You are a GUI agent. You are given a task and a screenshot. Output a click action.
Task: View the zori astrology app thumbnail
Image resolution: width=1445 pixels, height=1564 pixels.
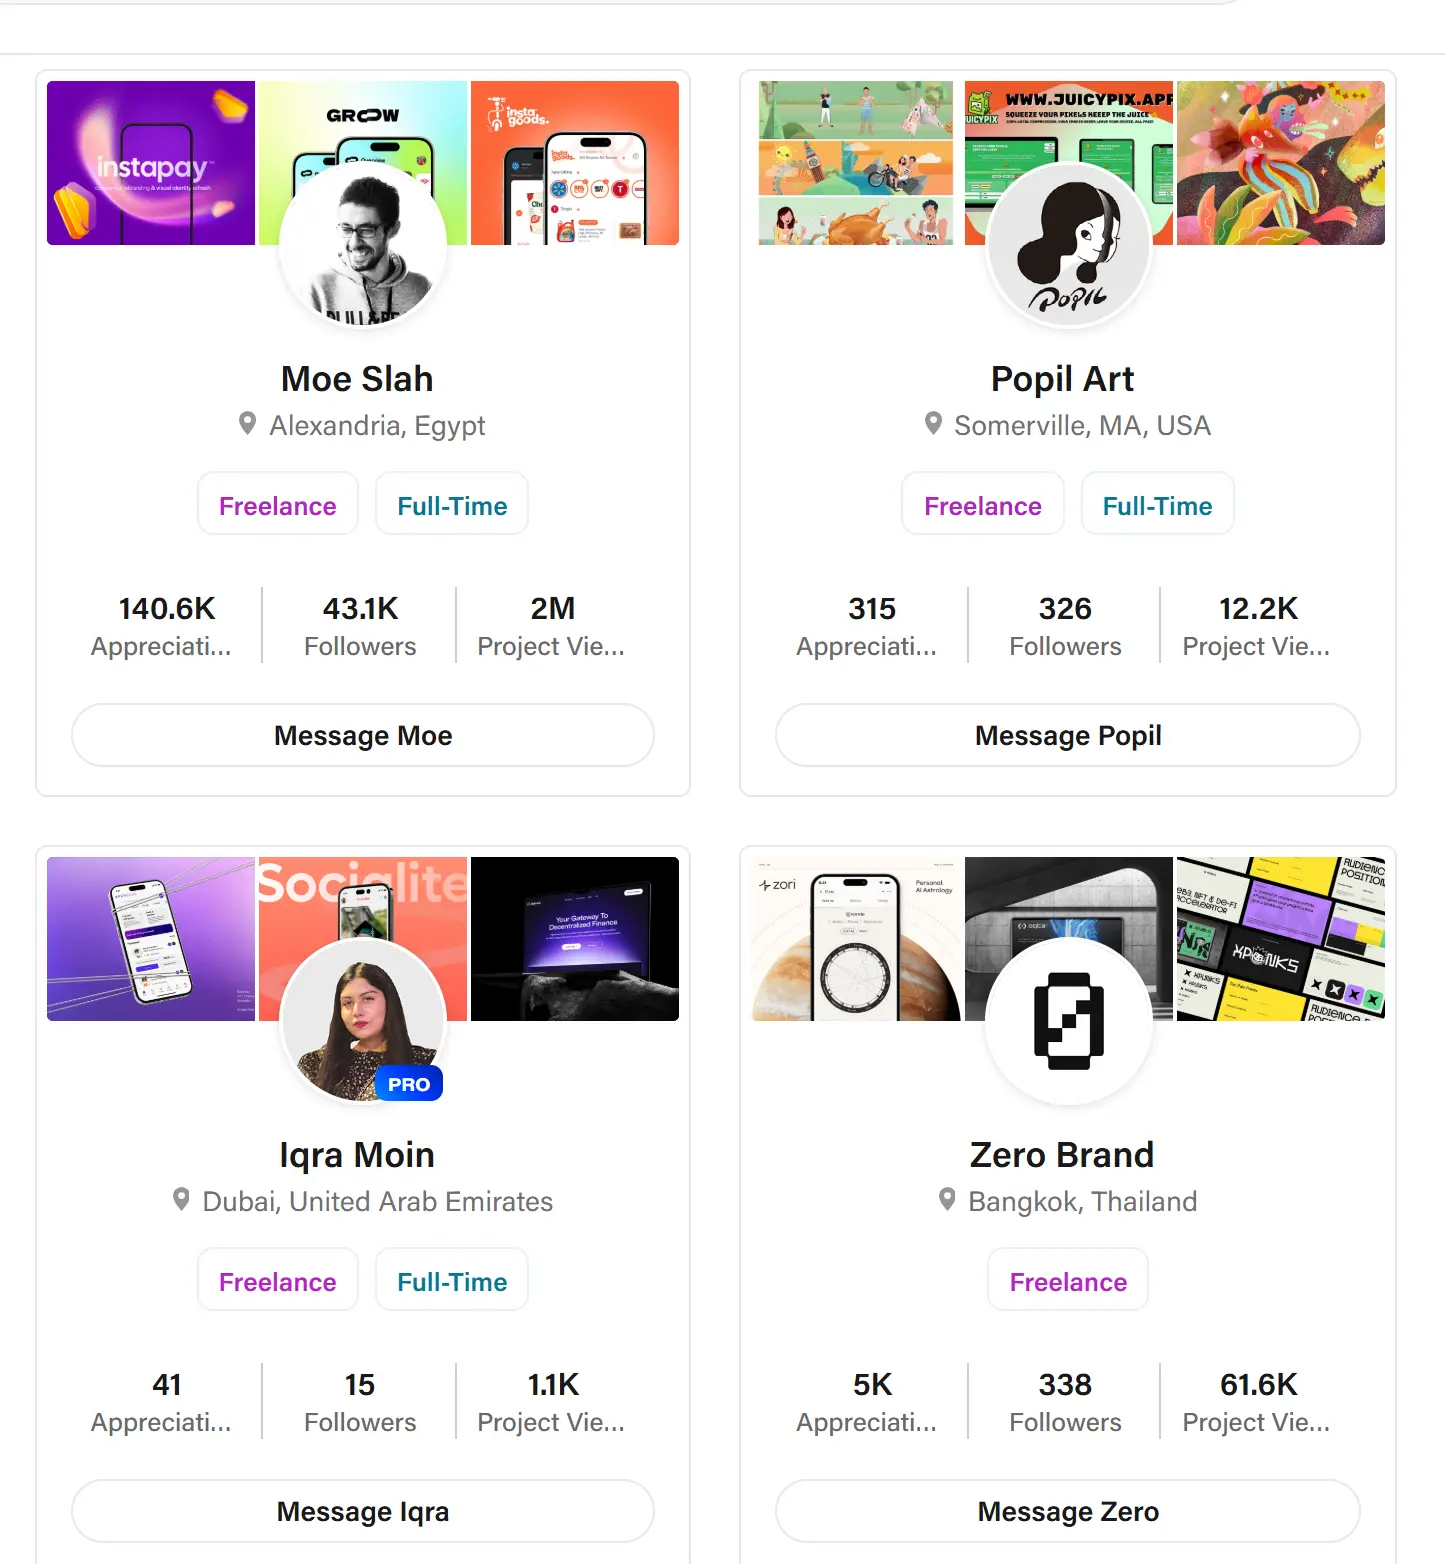856,938
